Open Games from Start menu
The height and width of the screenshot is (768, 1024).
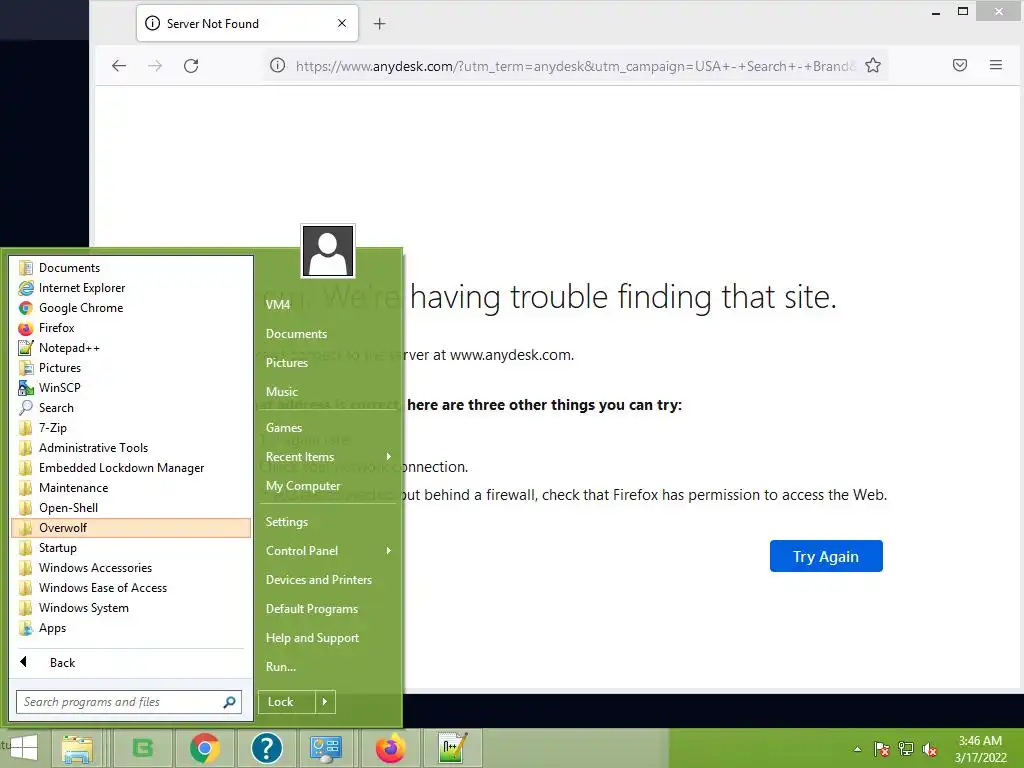pos(328,428)
